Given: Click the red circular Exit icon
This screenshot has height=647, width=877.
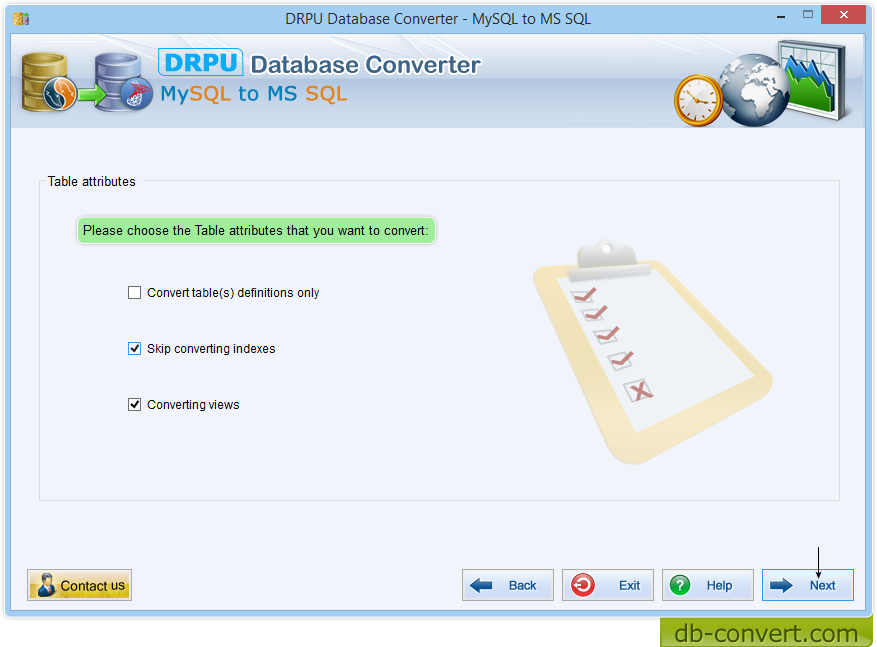Looking at the screenshot, I should pos(583,585).
